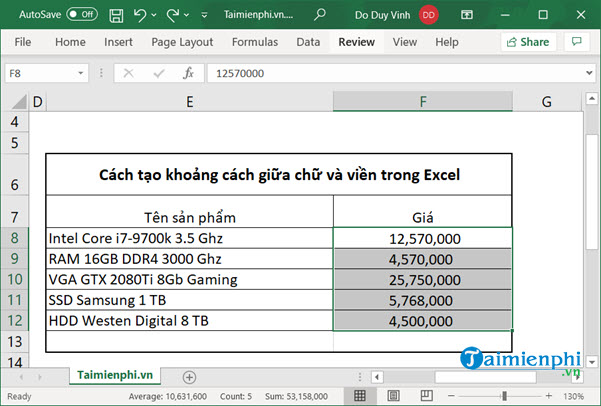601x406 pixels.
Task: Open the Formulas tab
Action: 255,42
